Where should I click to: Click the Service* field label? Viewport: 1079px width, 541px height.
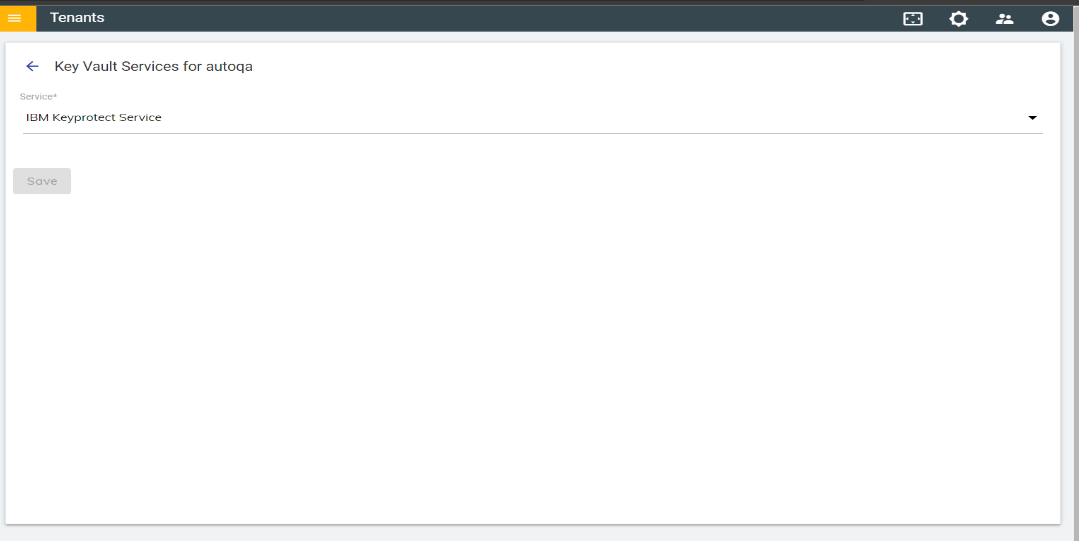tap(38, 96)
